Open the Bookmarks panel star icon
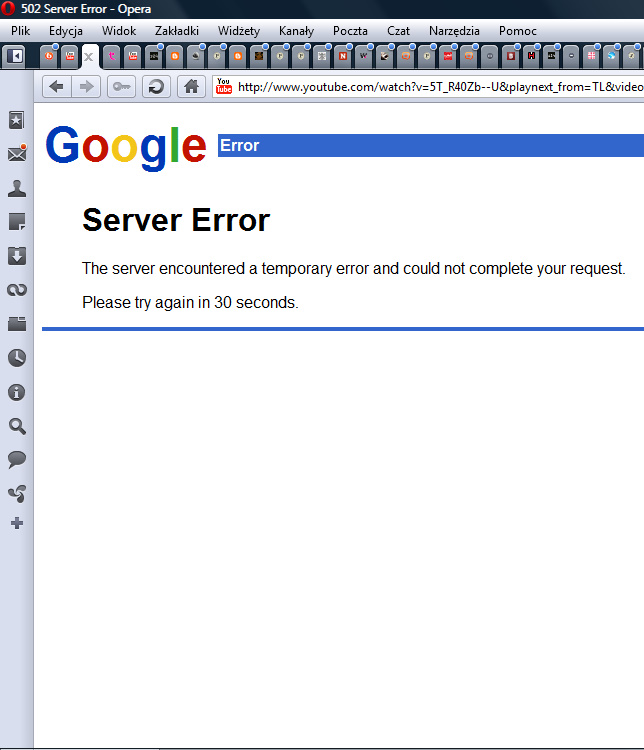Viewport: 644px width, 750px height. coord(16,120)
